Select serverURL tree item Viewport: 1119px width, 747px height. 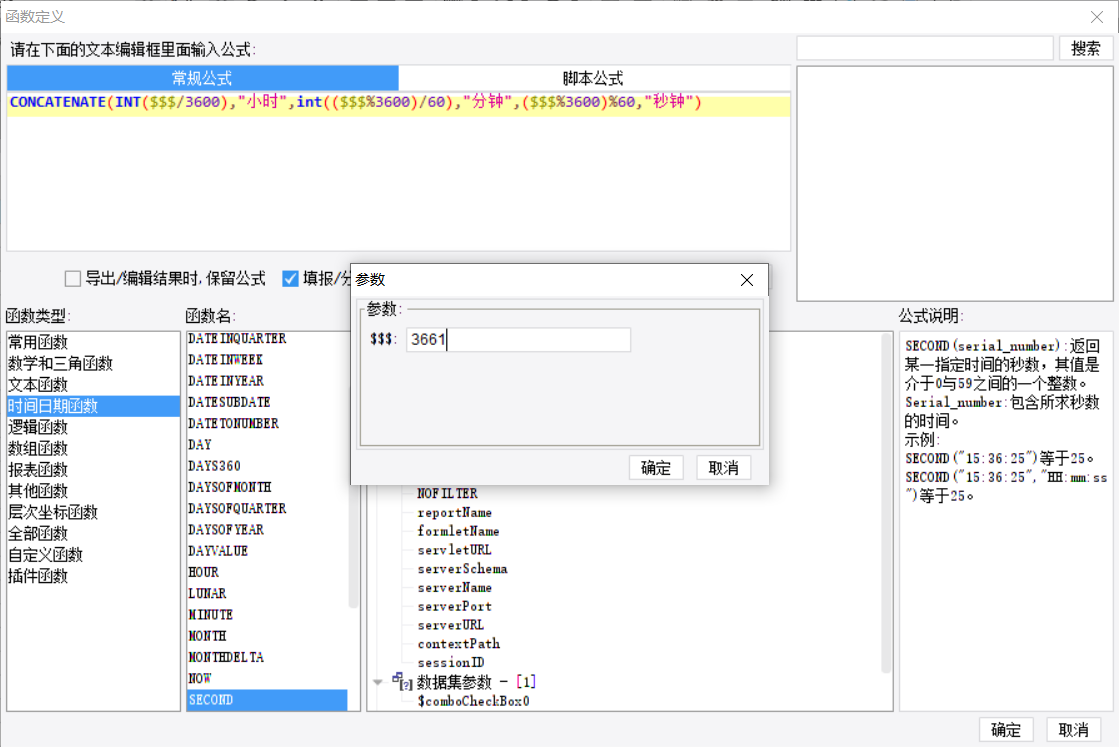pos(451,625)
